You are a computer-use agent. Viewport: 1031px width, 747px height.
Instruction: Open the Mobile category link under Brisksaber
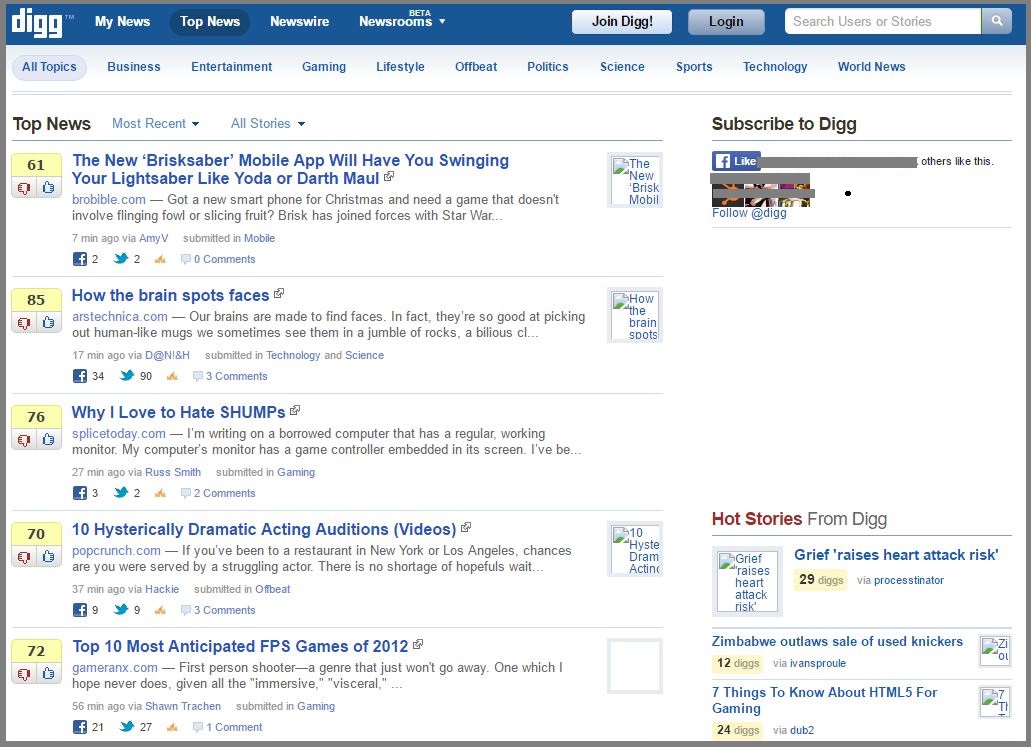[x=259, y=238]
